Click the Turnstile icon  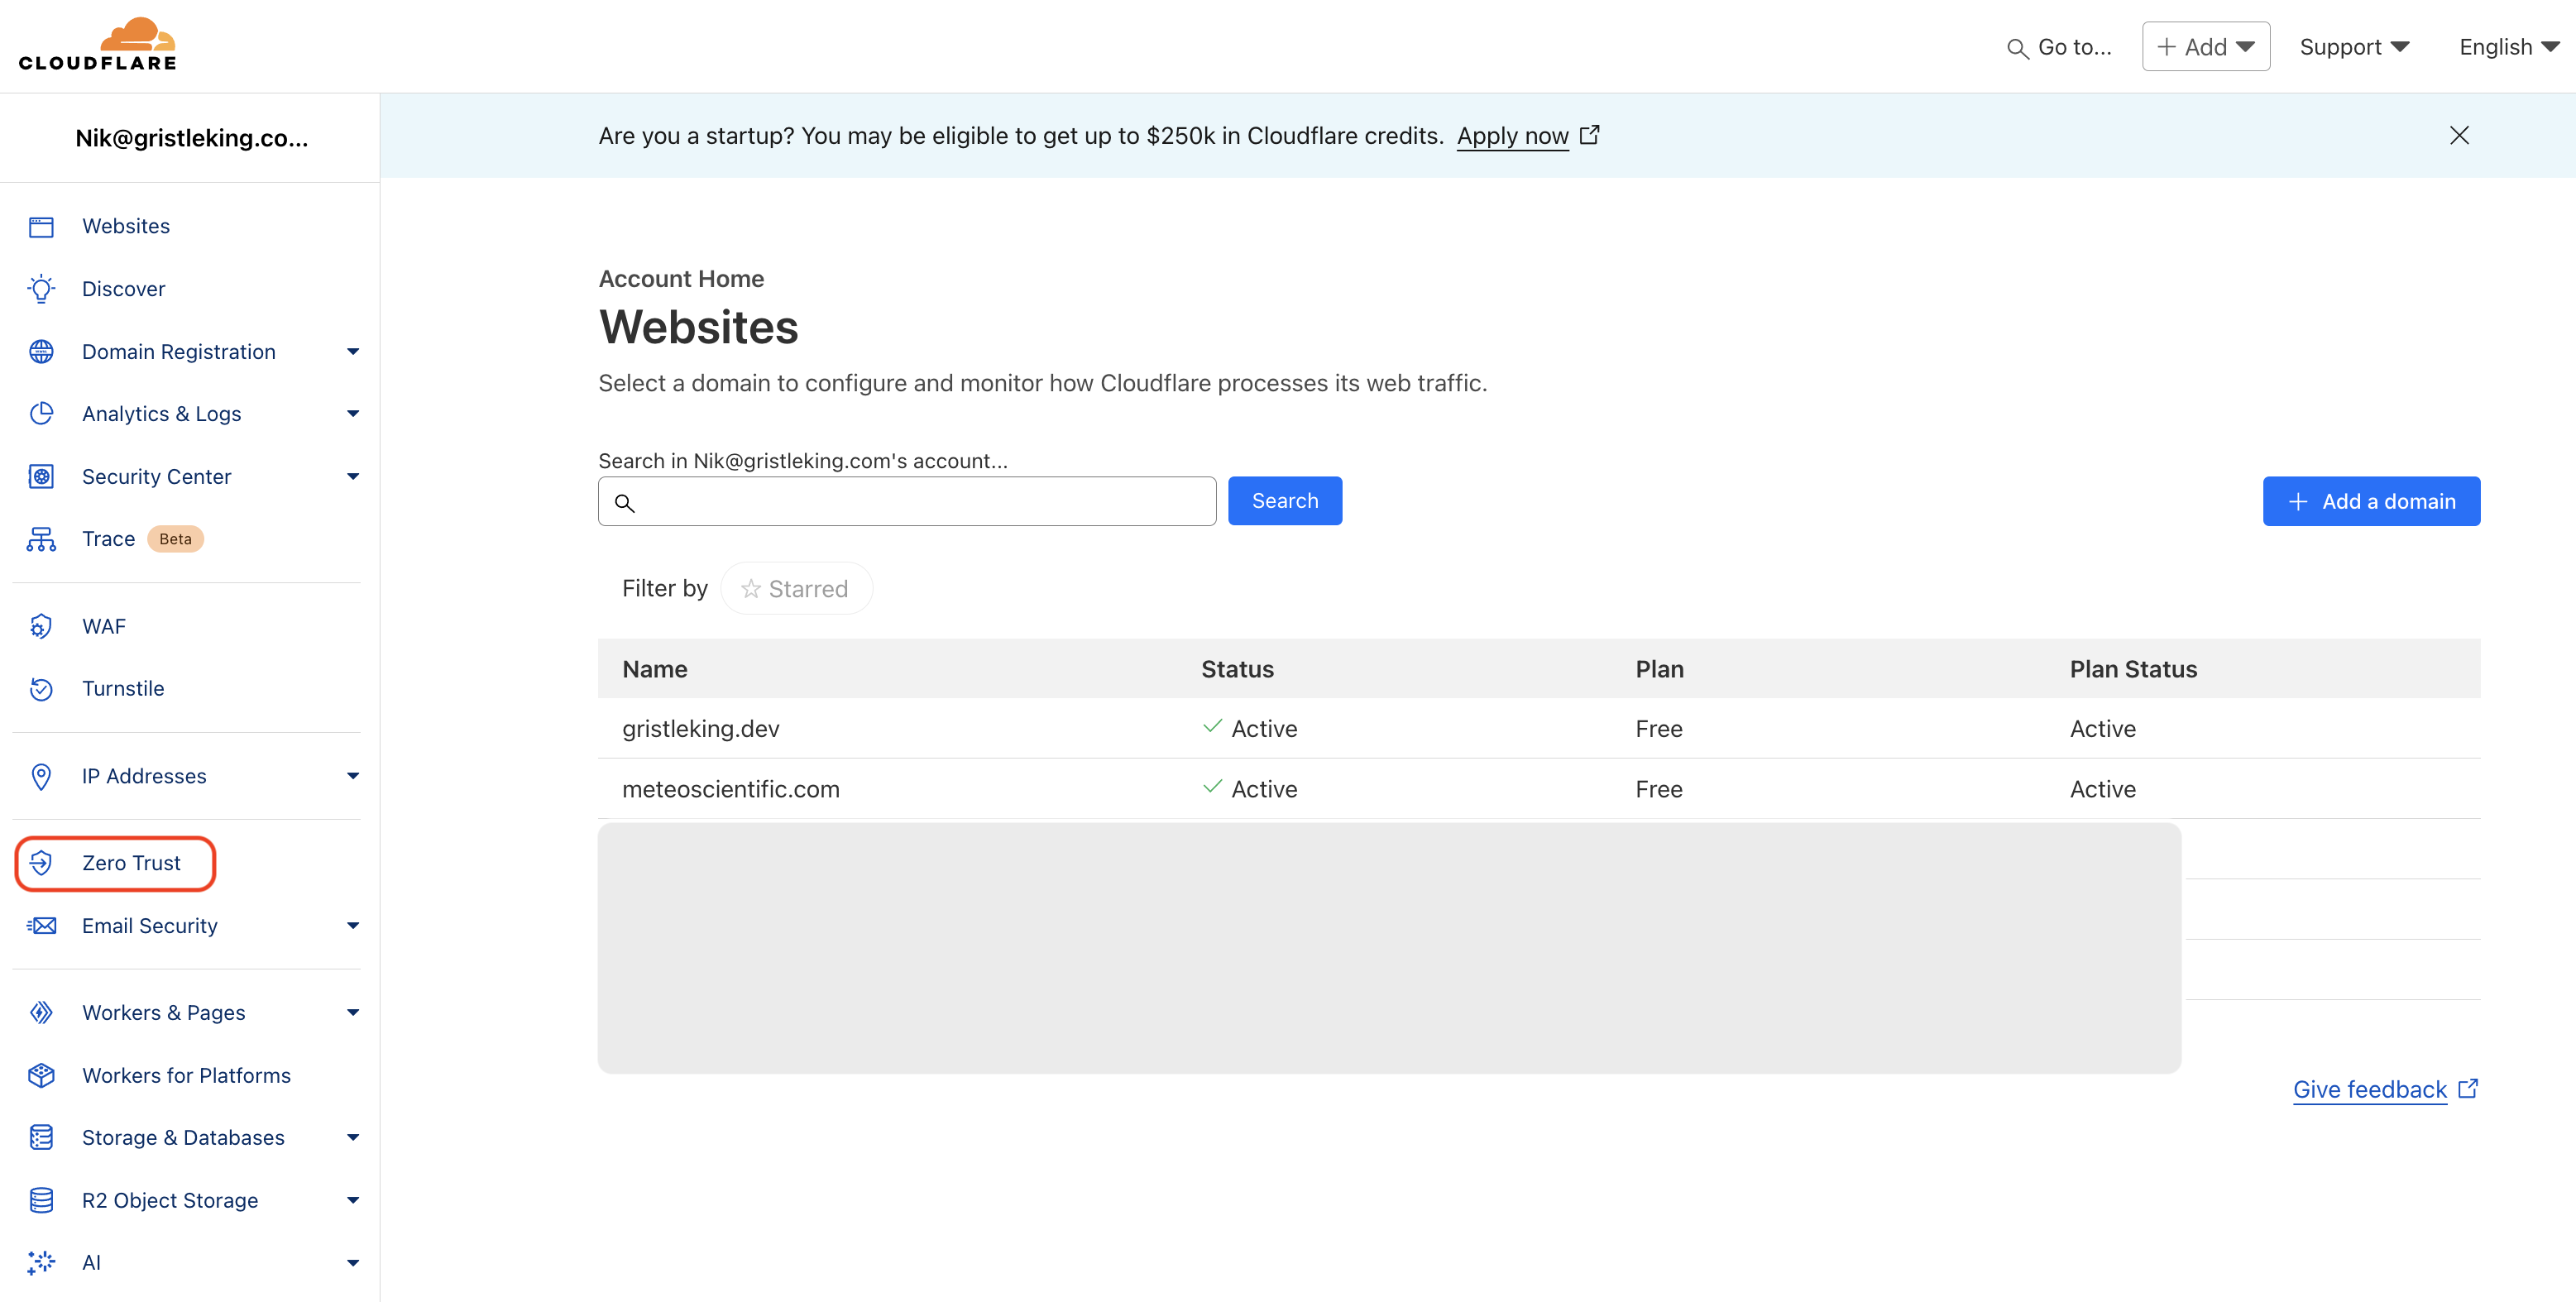(x=41, y=688)
